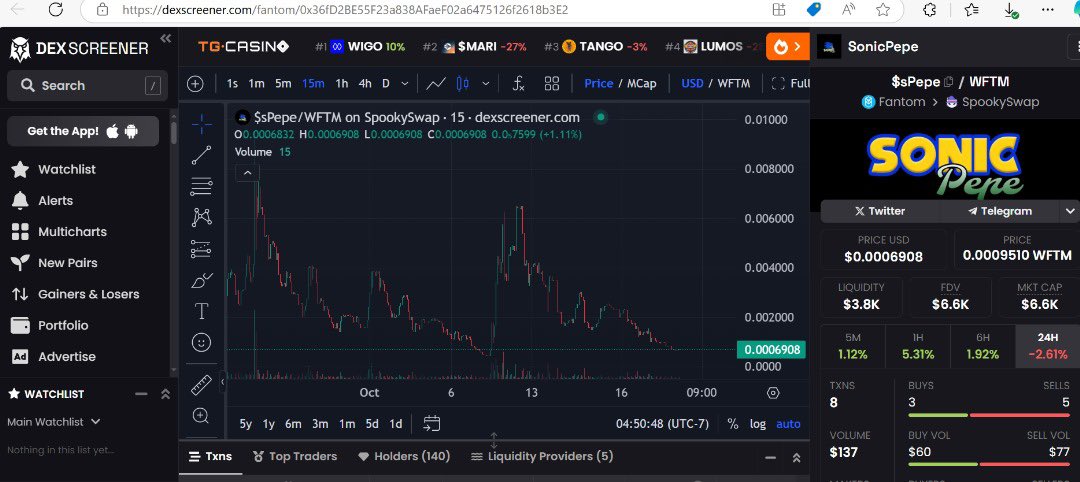Select the brush drawing tool

tap(201, 280)
